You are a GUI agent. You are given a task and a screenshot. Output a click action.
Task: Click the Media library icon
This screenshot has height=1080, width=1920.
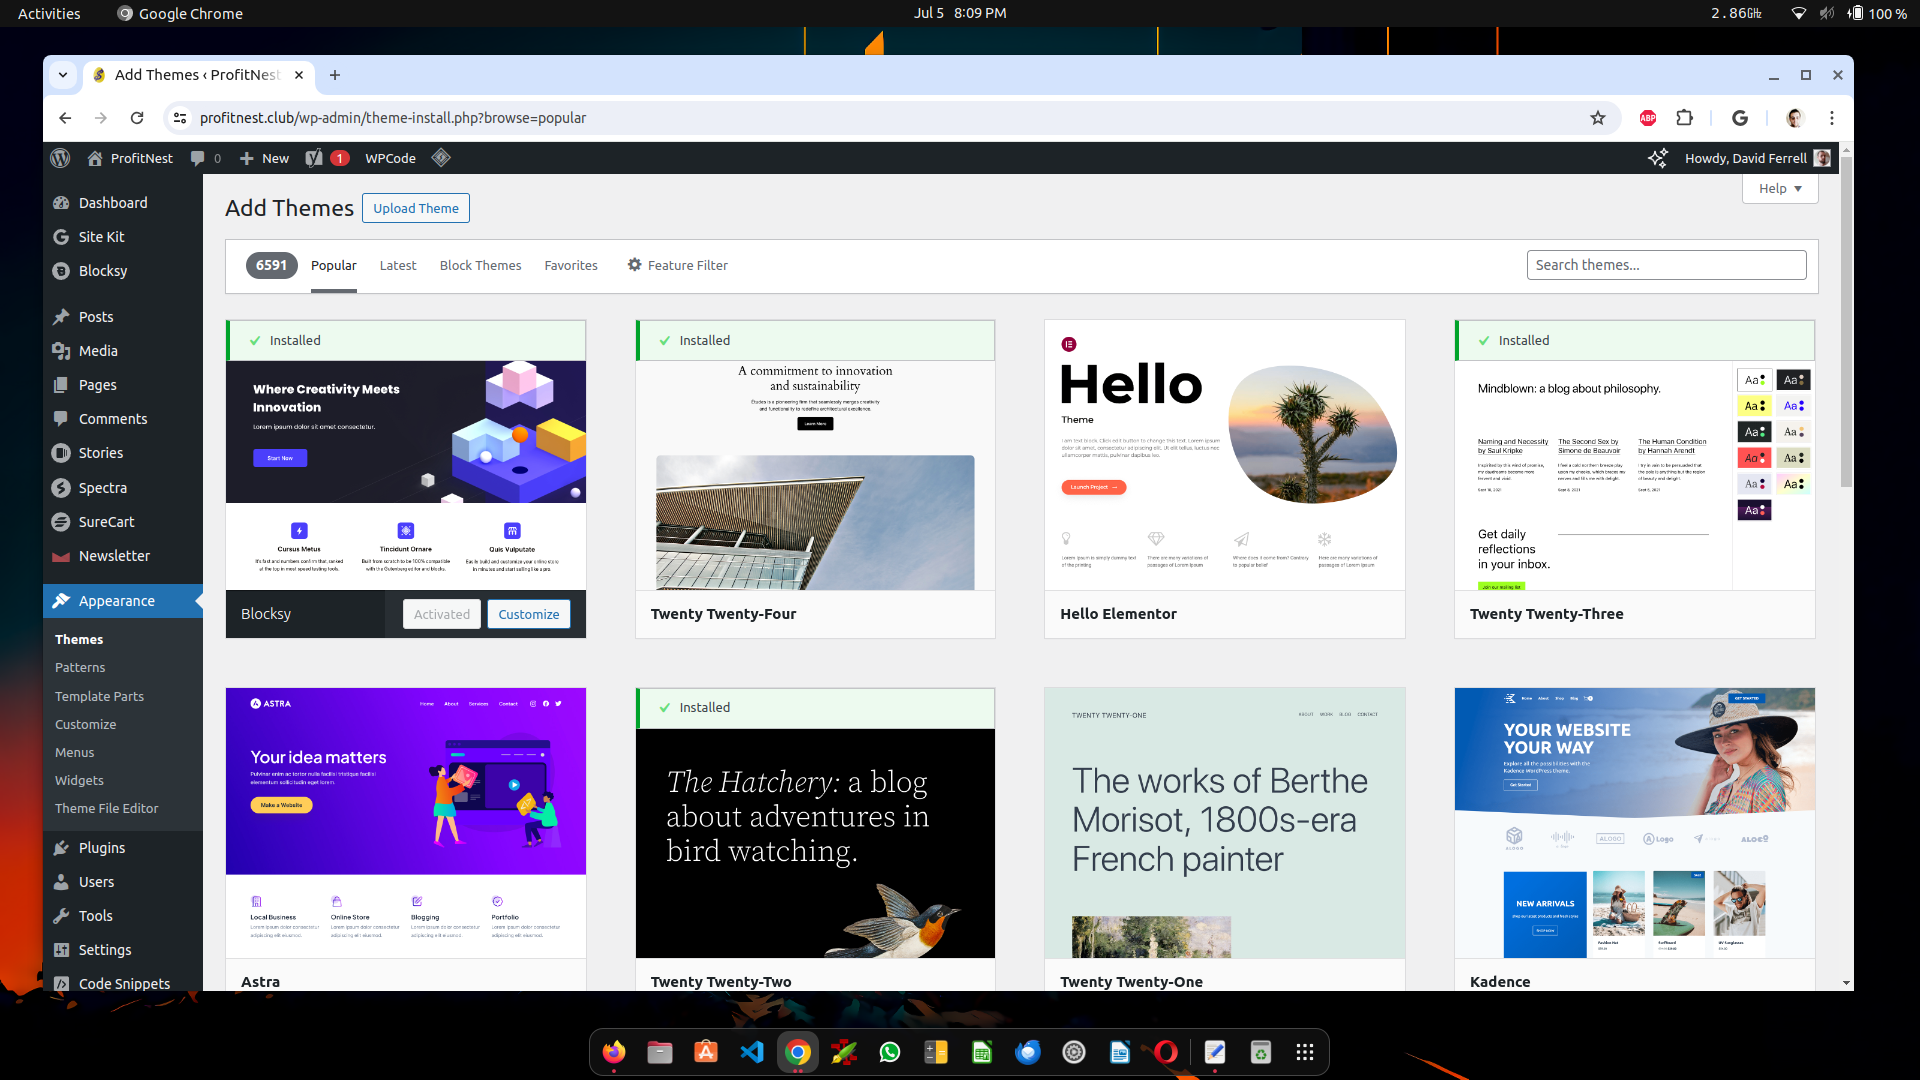[61, 349]
